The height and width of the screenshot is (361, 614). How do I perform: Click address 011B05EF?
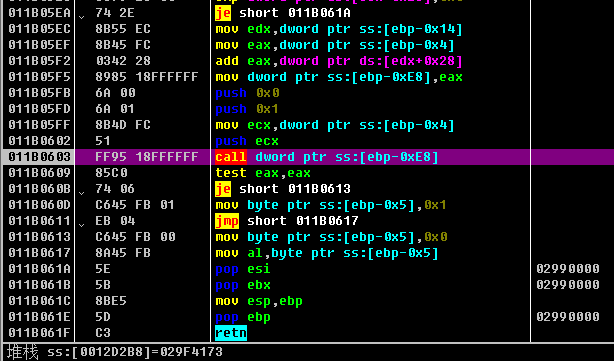39,45
